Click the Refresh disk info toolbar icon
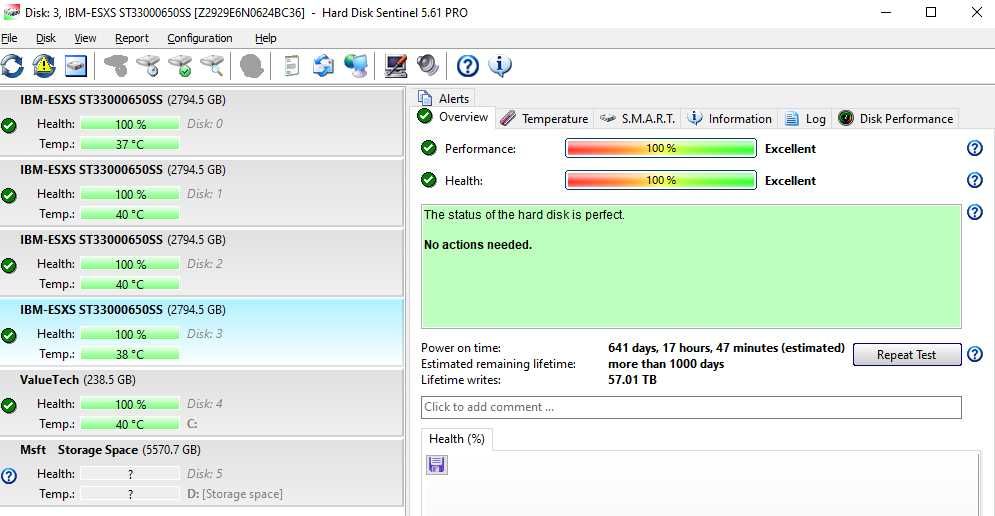The height and width of the screenshot is (516, 995). [x=12, y=65]
